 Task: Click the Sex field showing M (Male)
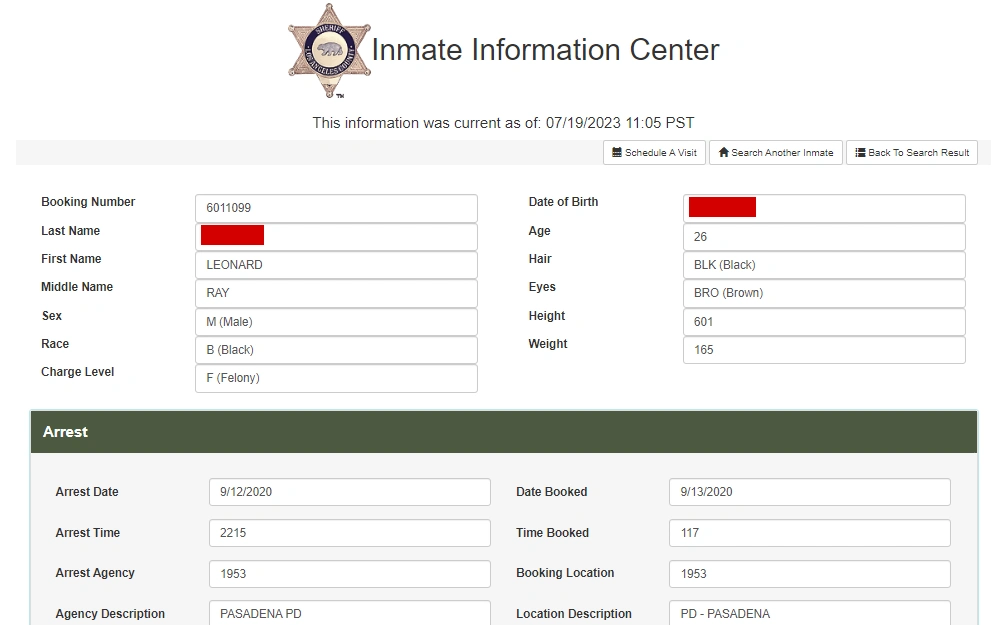pos(336,322)
